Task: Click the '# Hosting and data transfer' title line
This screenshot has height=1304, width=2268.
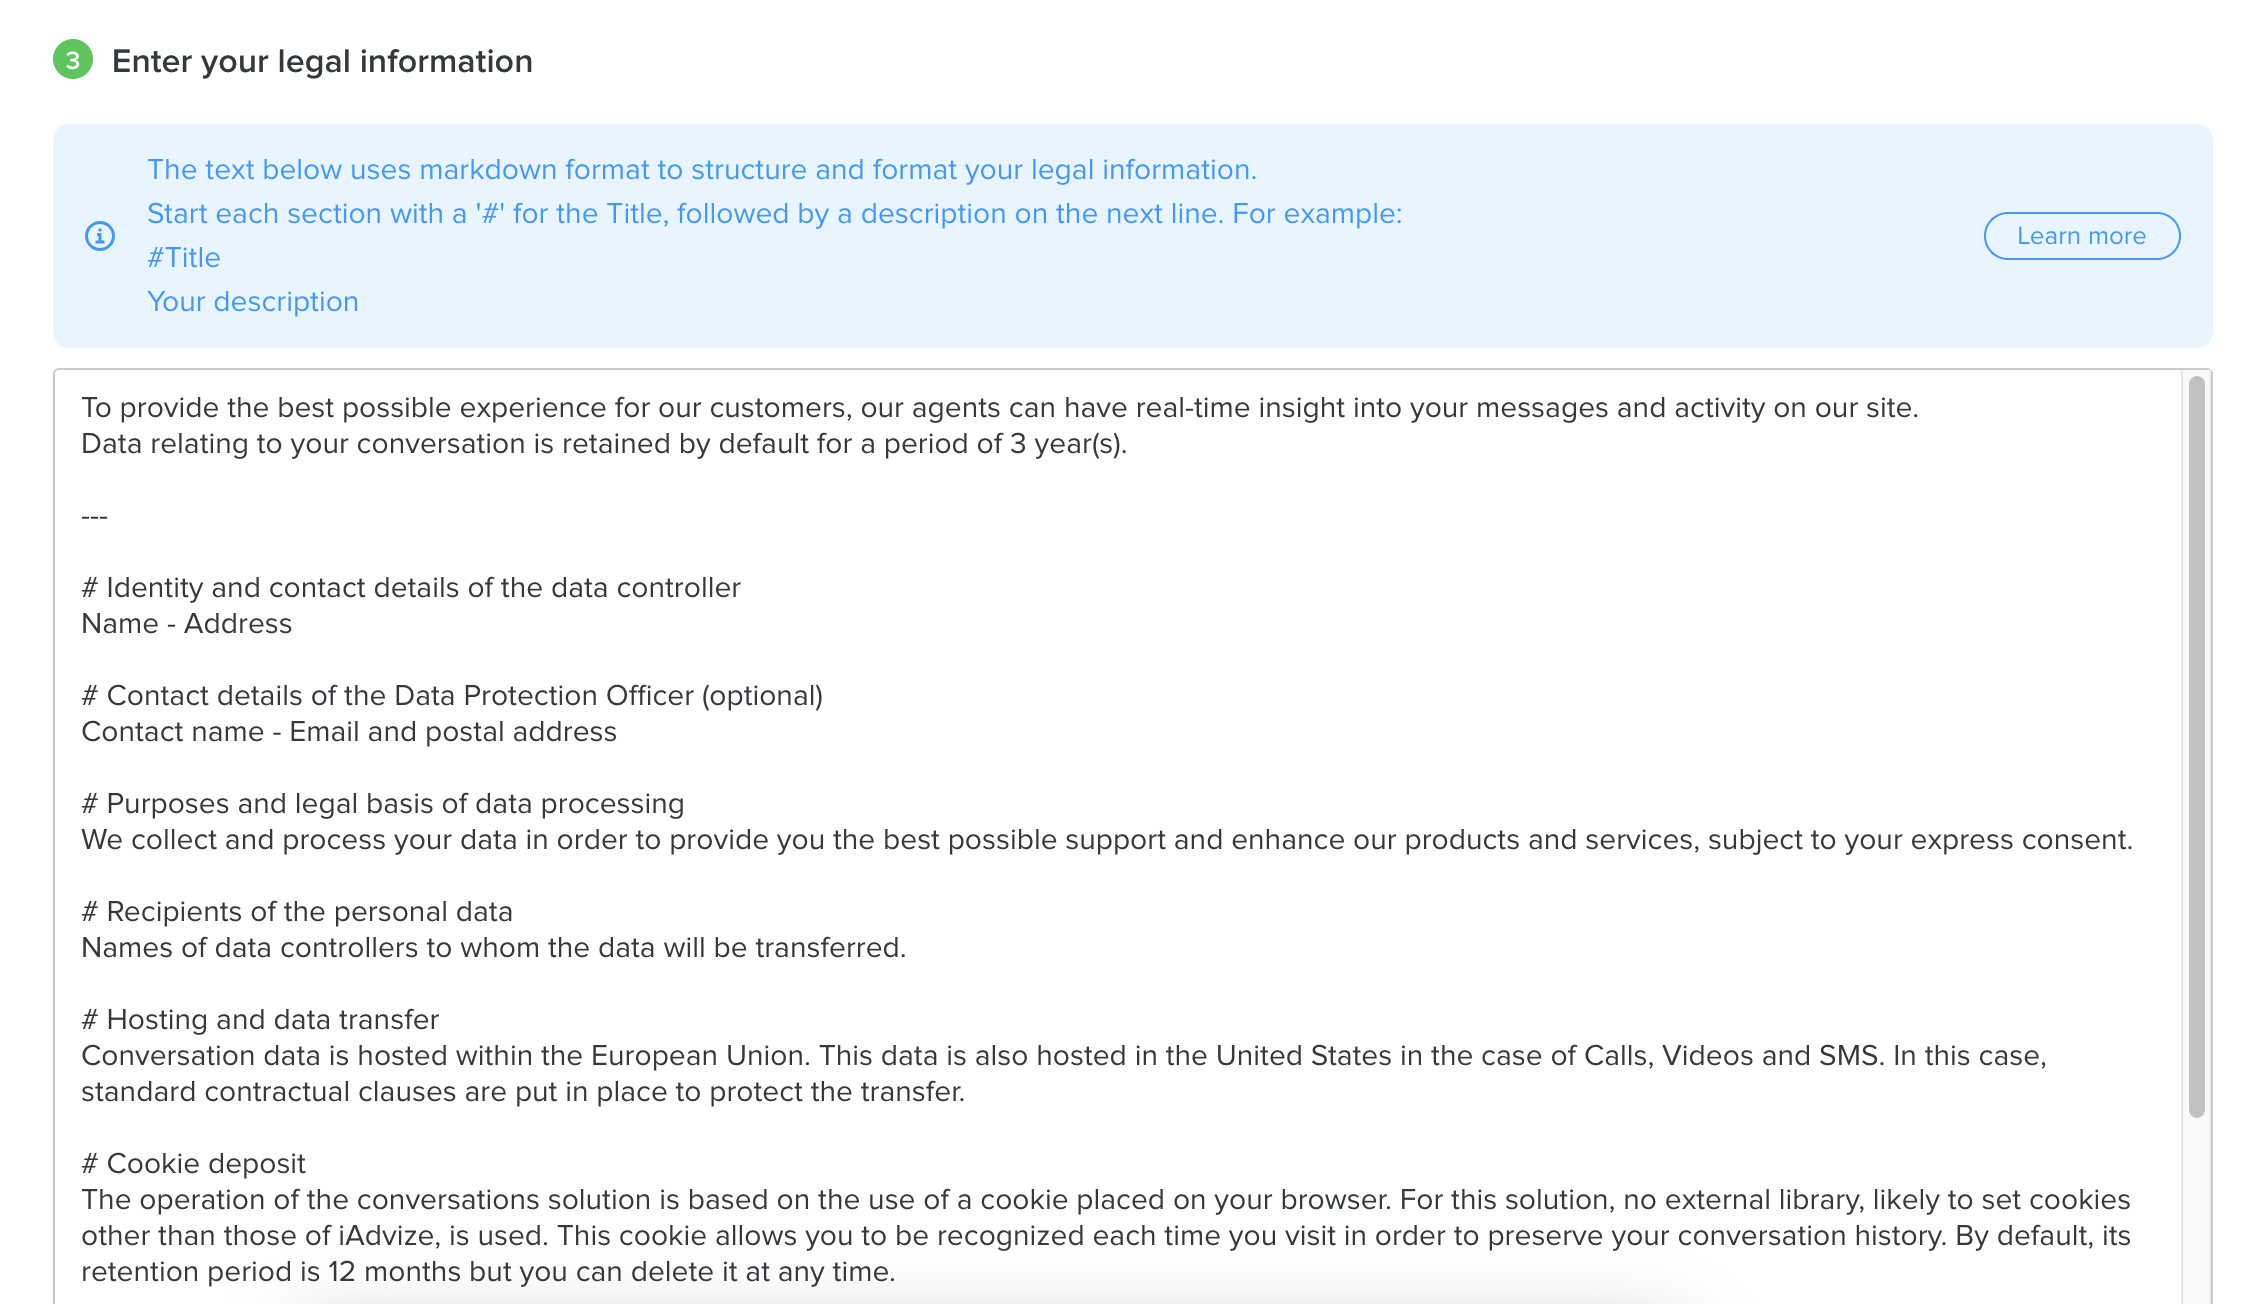Action: (x=260, y=1020)
